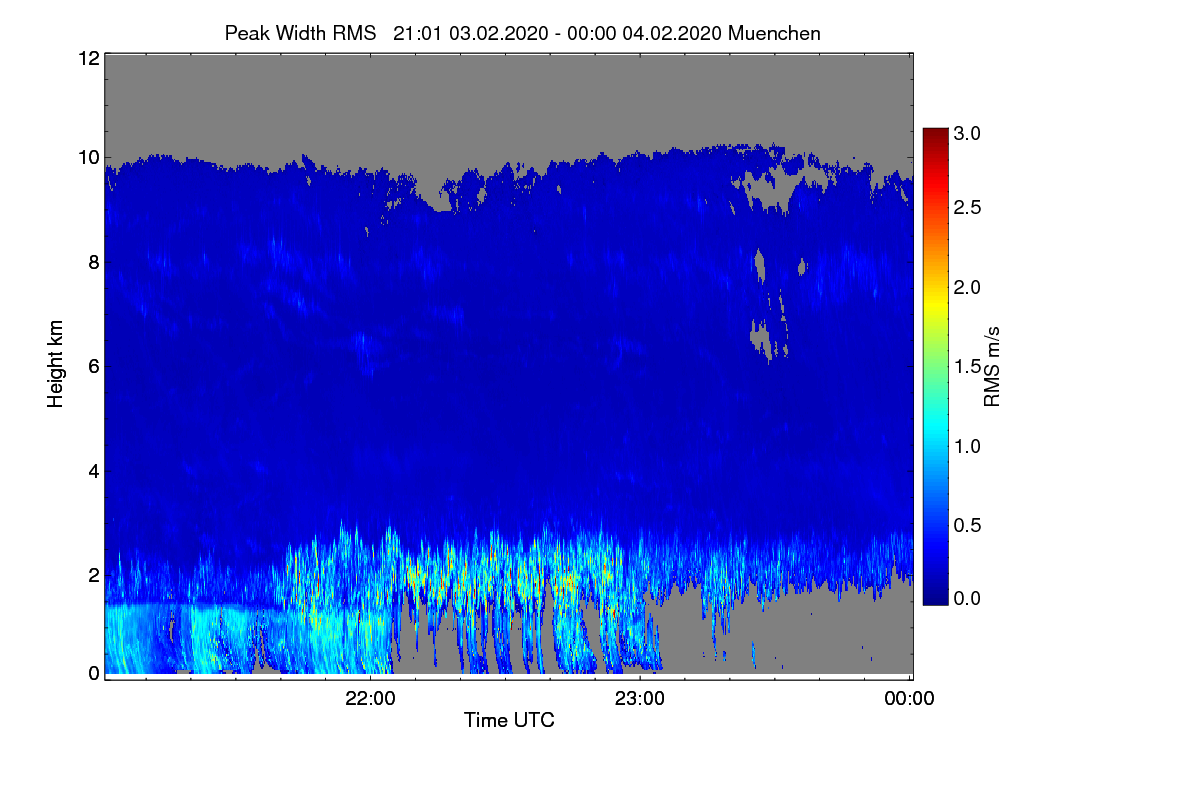Click the colorbar value '2.5'
The height and width of the screenshot is (800, 1200).
click(x=968, y=207)
